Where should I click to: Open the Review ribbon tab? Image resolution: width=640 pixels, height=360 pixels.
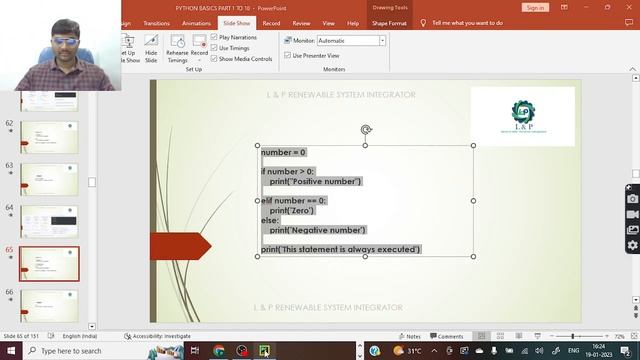pyautogui.click(x=301, y=23)
